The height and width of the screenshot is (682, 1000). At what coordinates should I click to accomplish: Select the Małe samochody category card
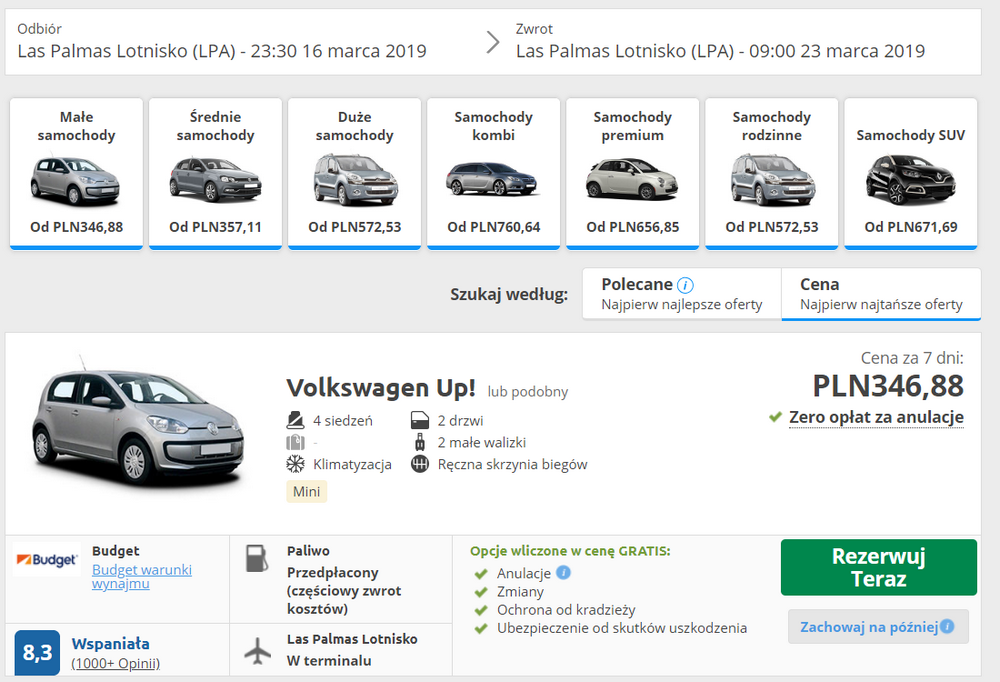click(x=77, y=174)
